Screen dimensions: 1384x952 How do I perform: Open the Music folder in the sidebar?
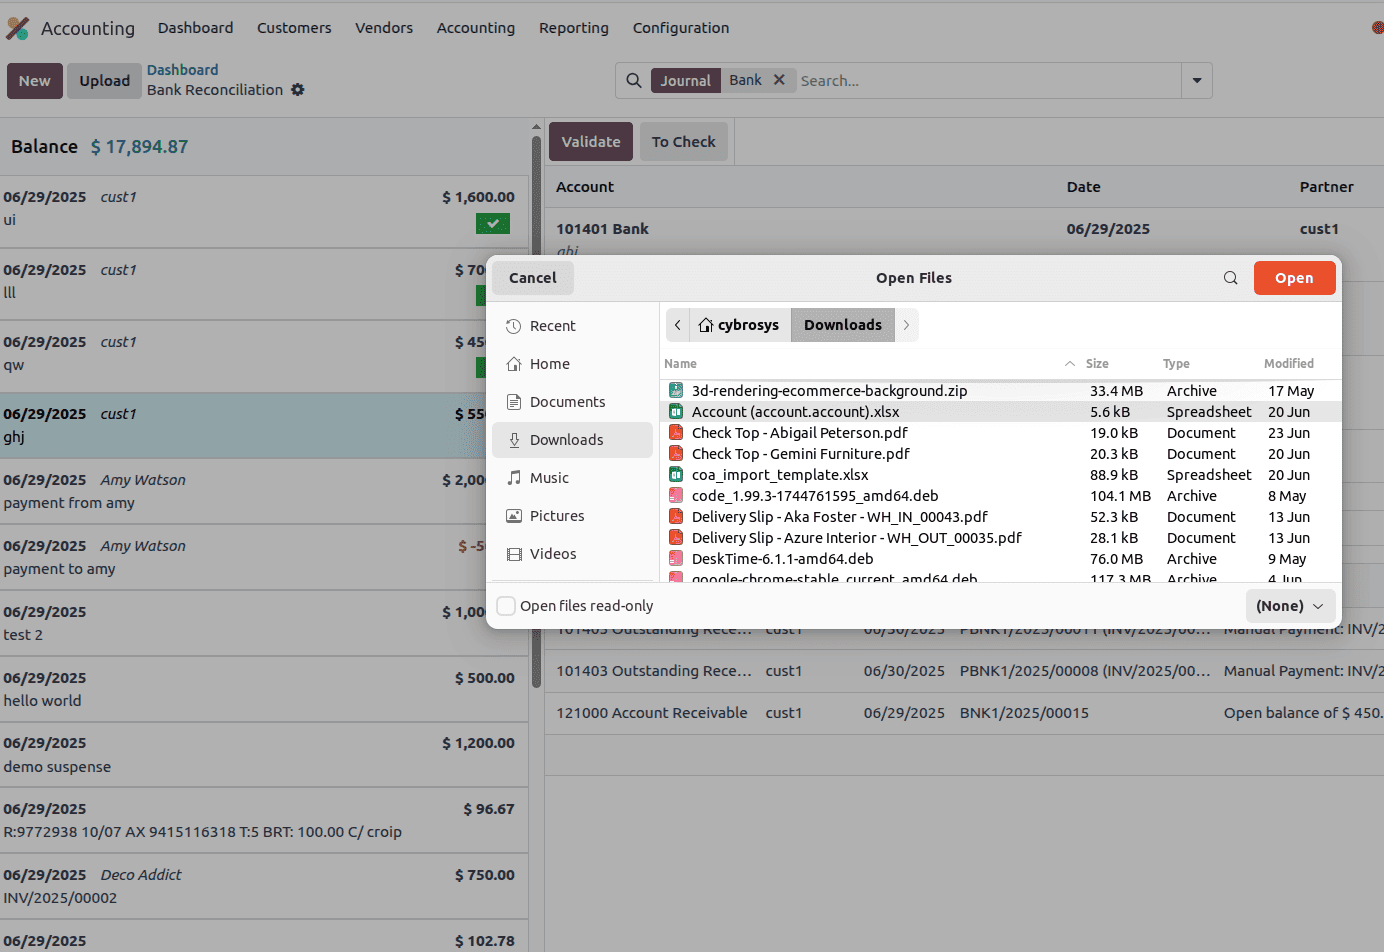point(572,478)
